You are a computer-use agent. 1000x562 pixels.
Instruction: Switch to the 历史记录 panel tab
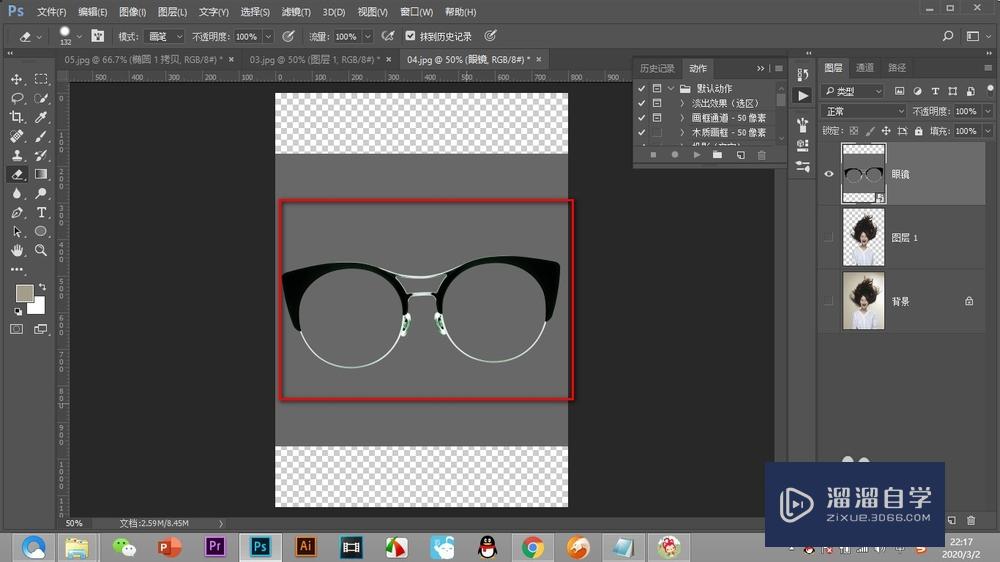pos(657,68)
